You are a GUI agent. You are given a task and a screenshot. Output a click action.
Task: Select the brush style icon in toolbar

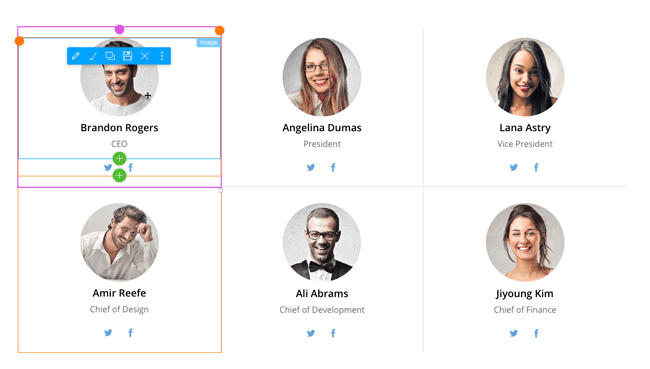[92, 56]
